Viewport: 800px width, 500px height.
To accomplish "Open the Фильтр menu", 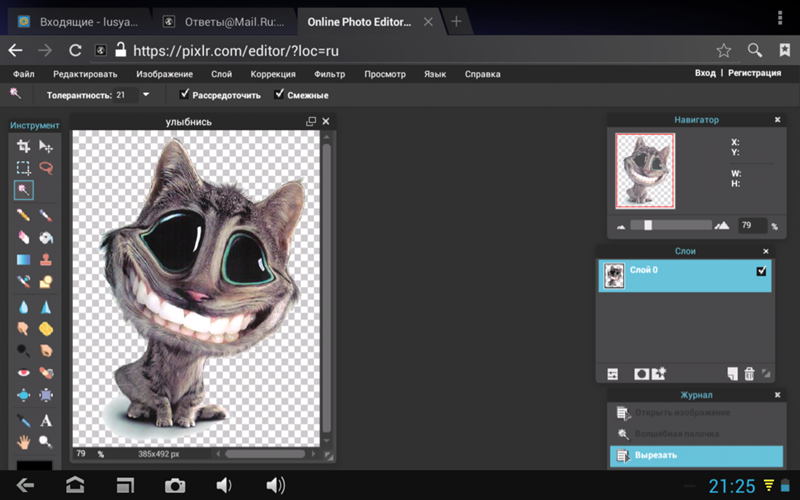I will tap(330, 74).
